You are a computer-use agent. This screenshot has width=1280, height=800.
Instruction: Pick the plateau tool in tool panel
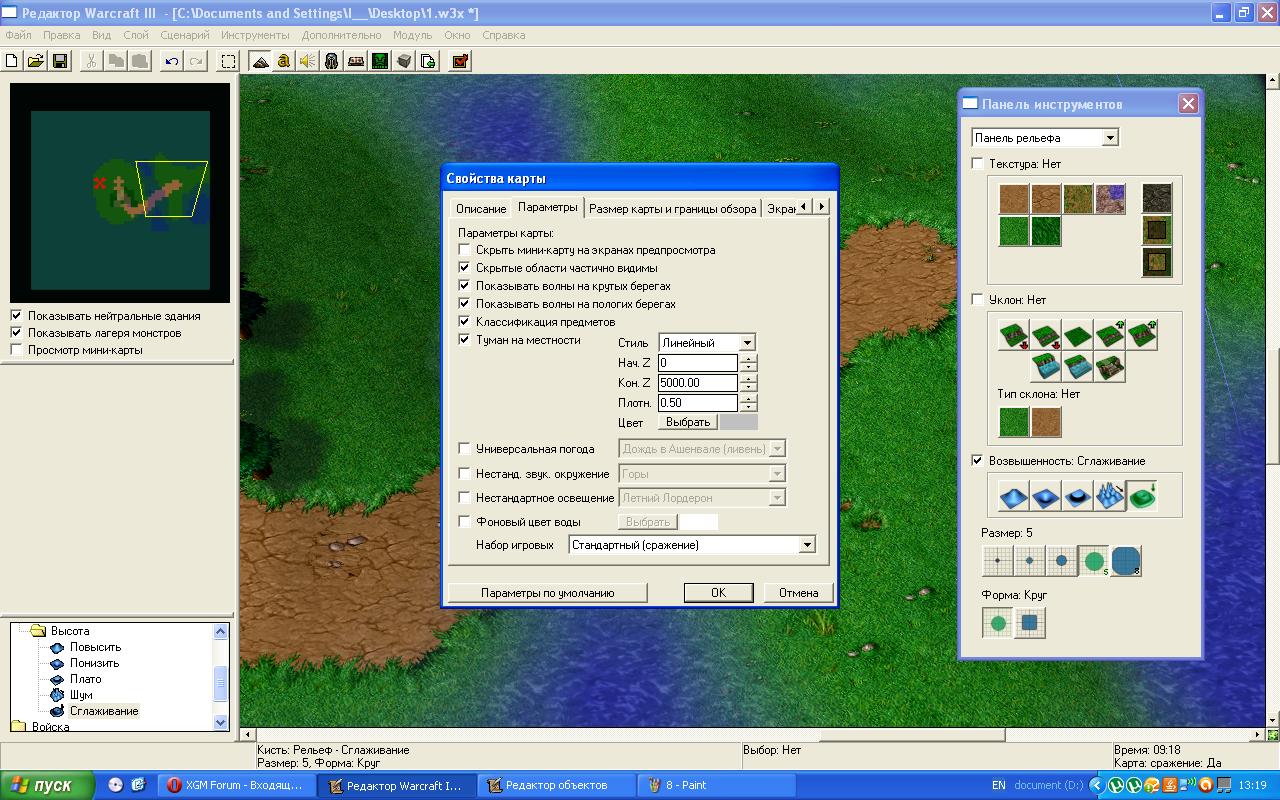pyautogui.click(x=1077, y=495)
